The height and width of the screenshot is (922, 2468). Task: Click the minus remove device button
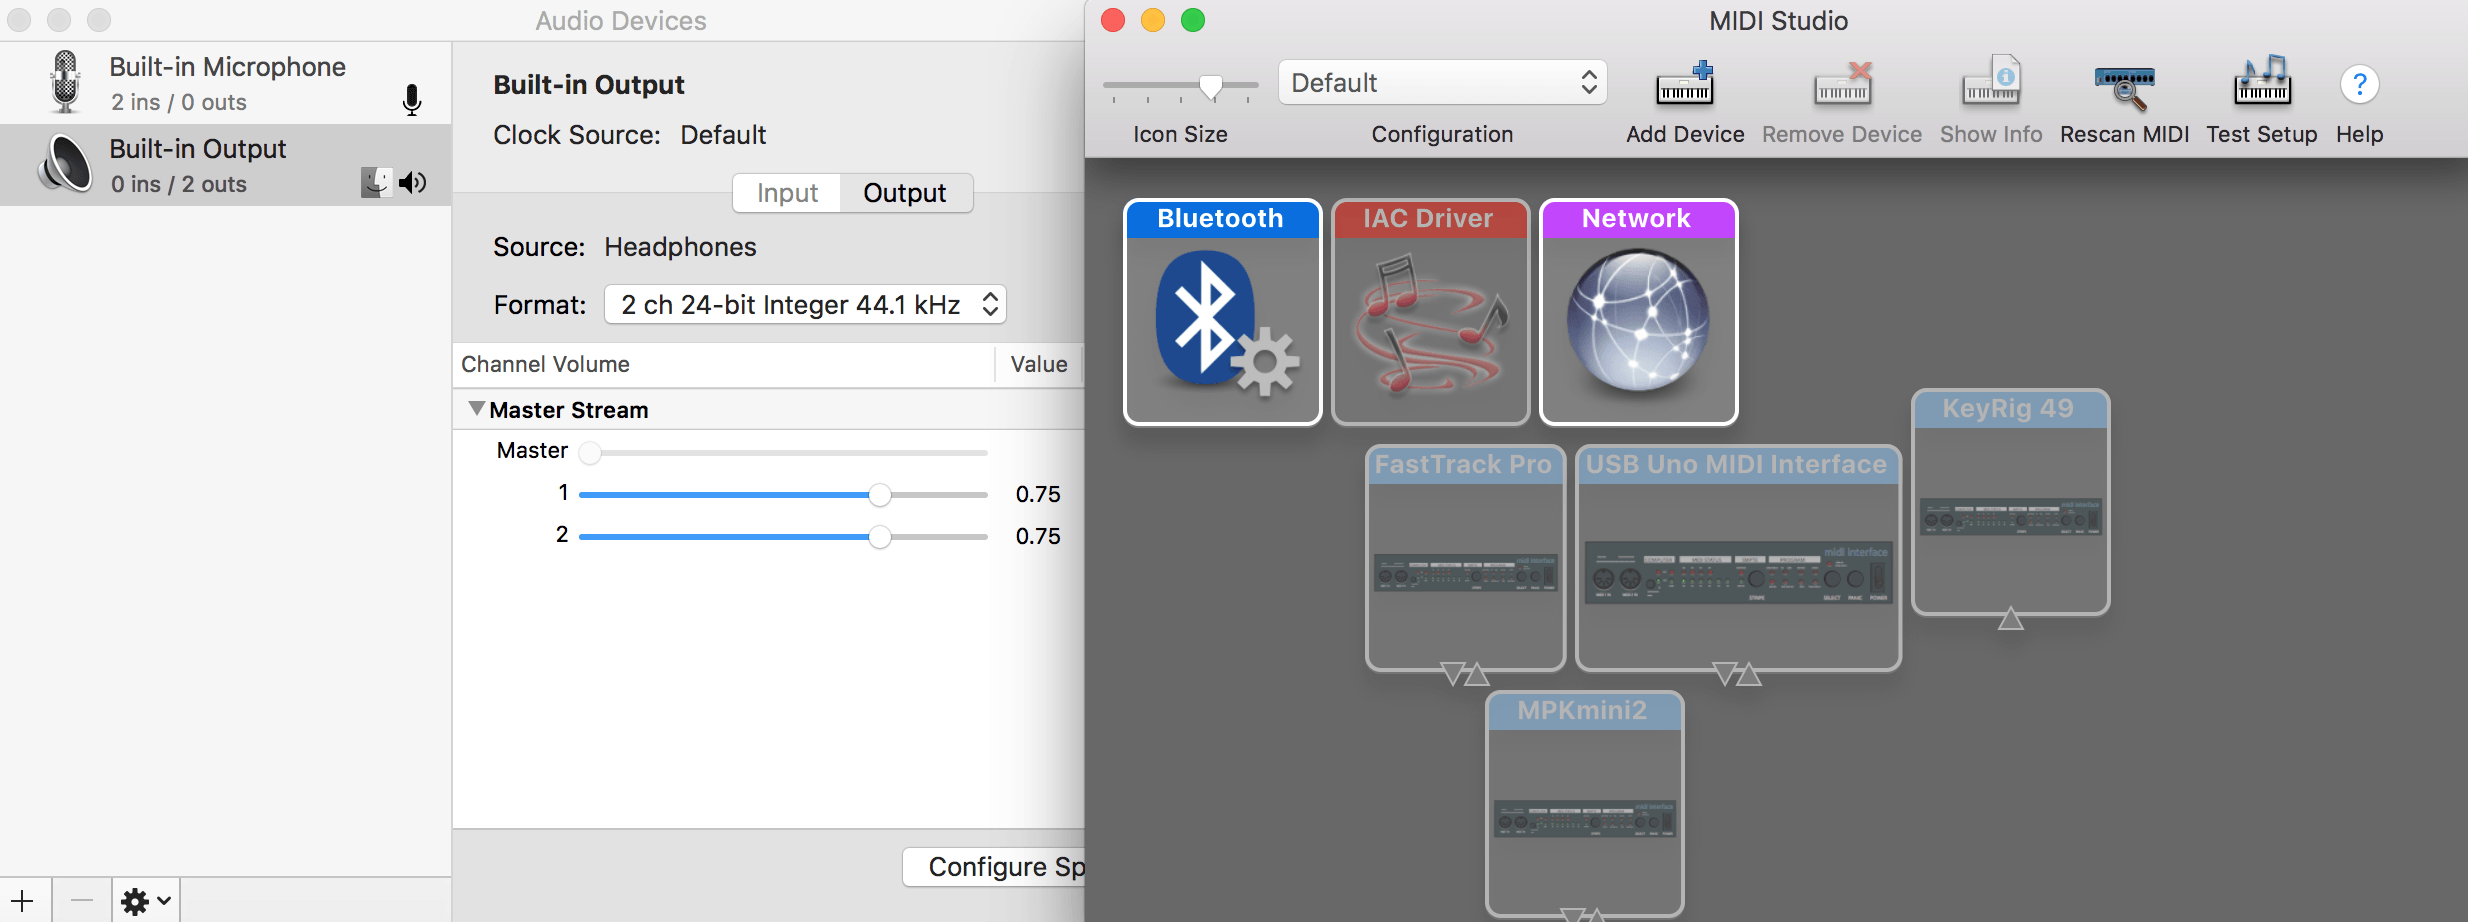pyautogui.click(x=82, y=901)
